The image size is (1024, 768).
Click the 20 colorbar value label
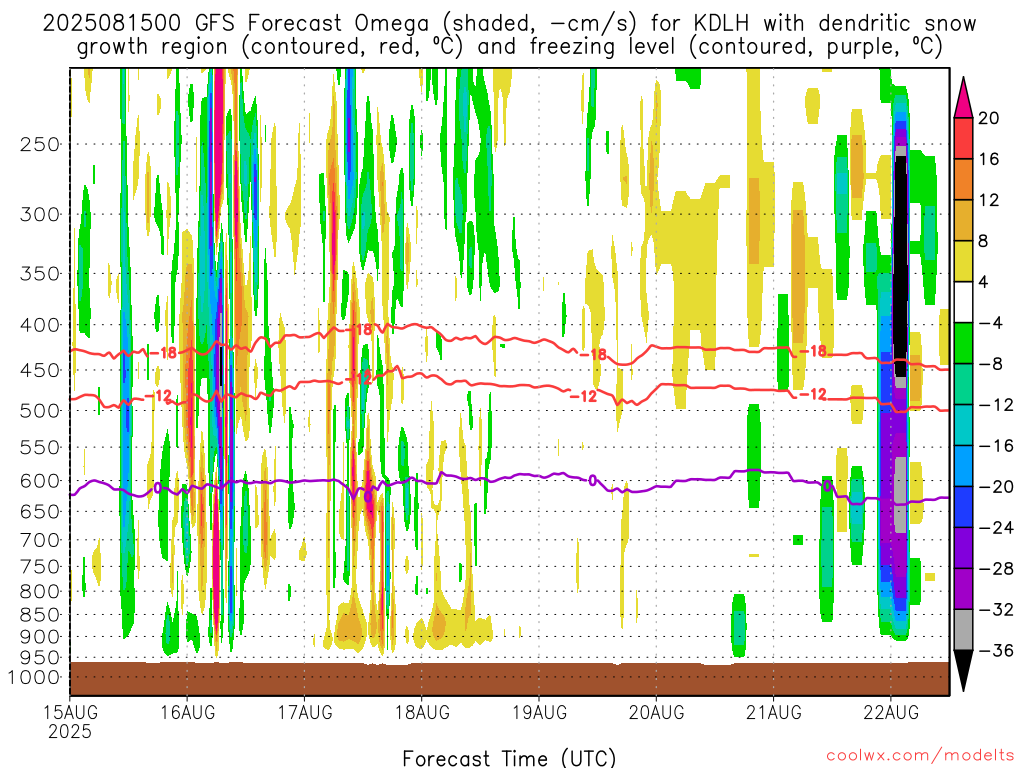coord(989,118)
